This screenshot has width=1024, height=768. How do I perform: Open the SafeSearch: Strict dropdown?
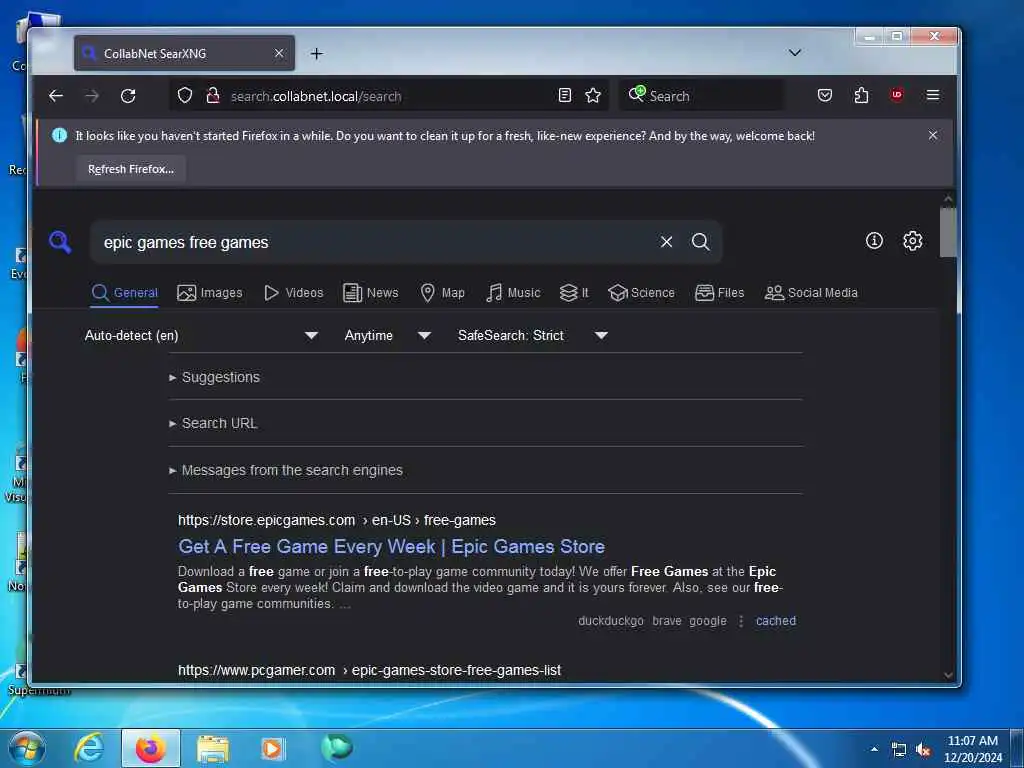[x=533, y=336]
